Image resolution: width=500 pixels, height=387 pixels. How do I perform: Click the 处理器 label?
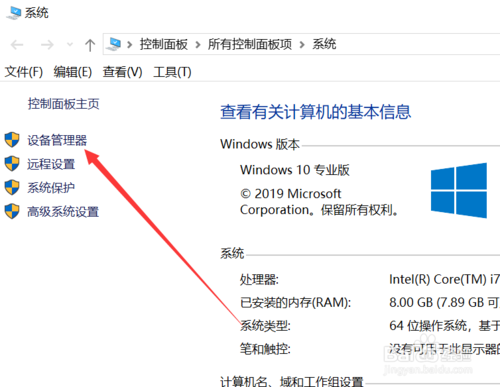pyautogui.click(x=259, y=279)
